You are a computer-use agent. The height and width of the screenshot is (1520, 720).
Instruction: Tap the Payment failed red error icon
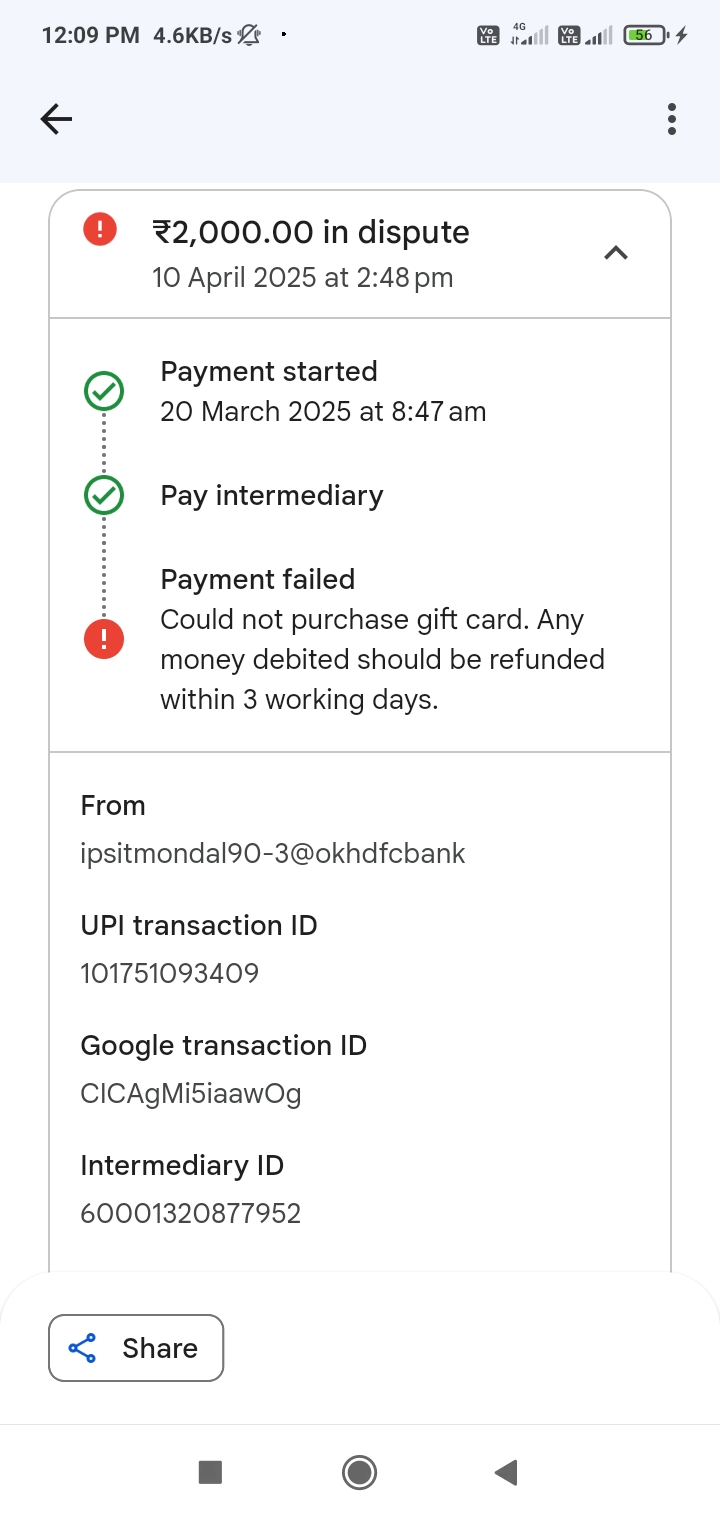104,639
